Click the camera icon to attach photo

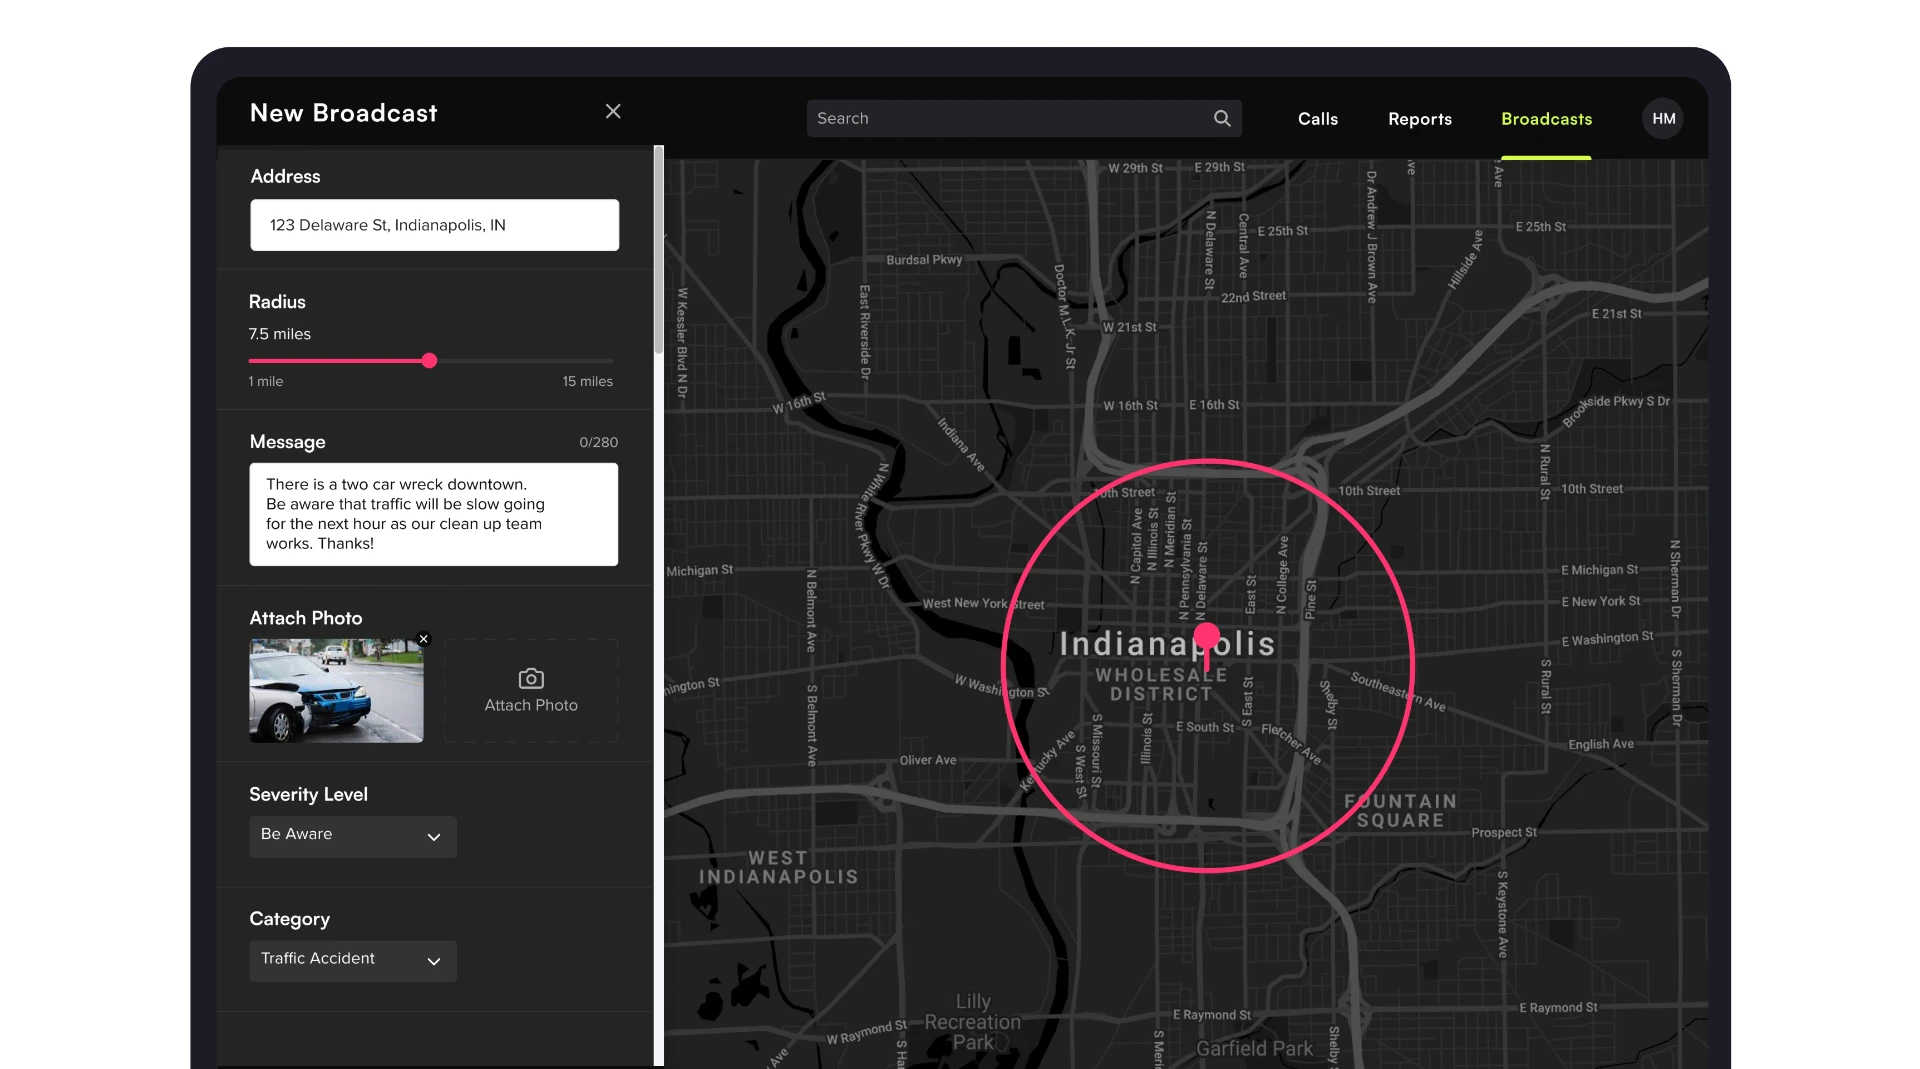(x=531, y=679)
